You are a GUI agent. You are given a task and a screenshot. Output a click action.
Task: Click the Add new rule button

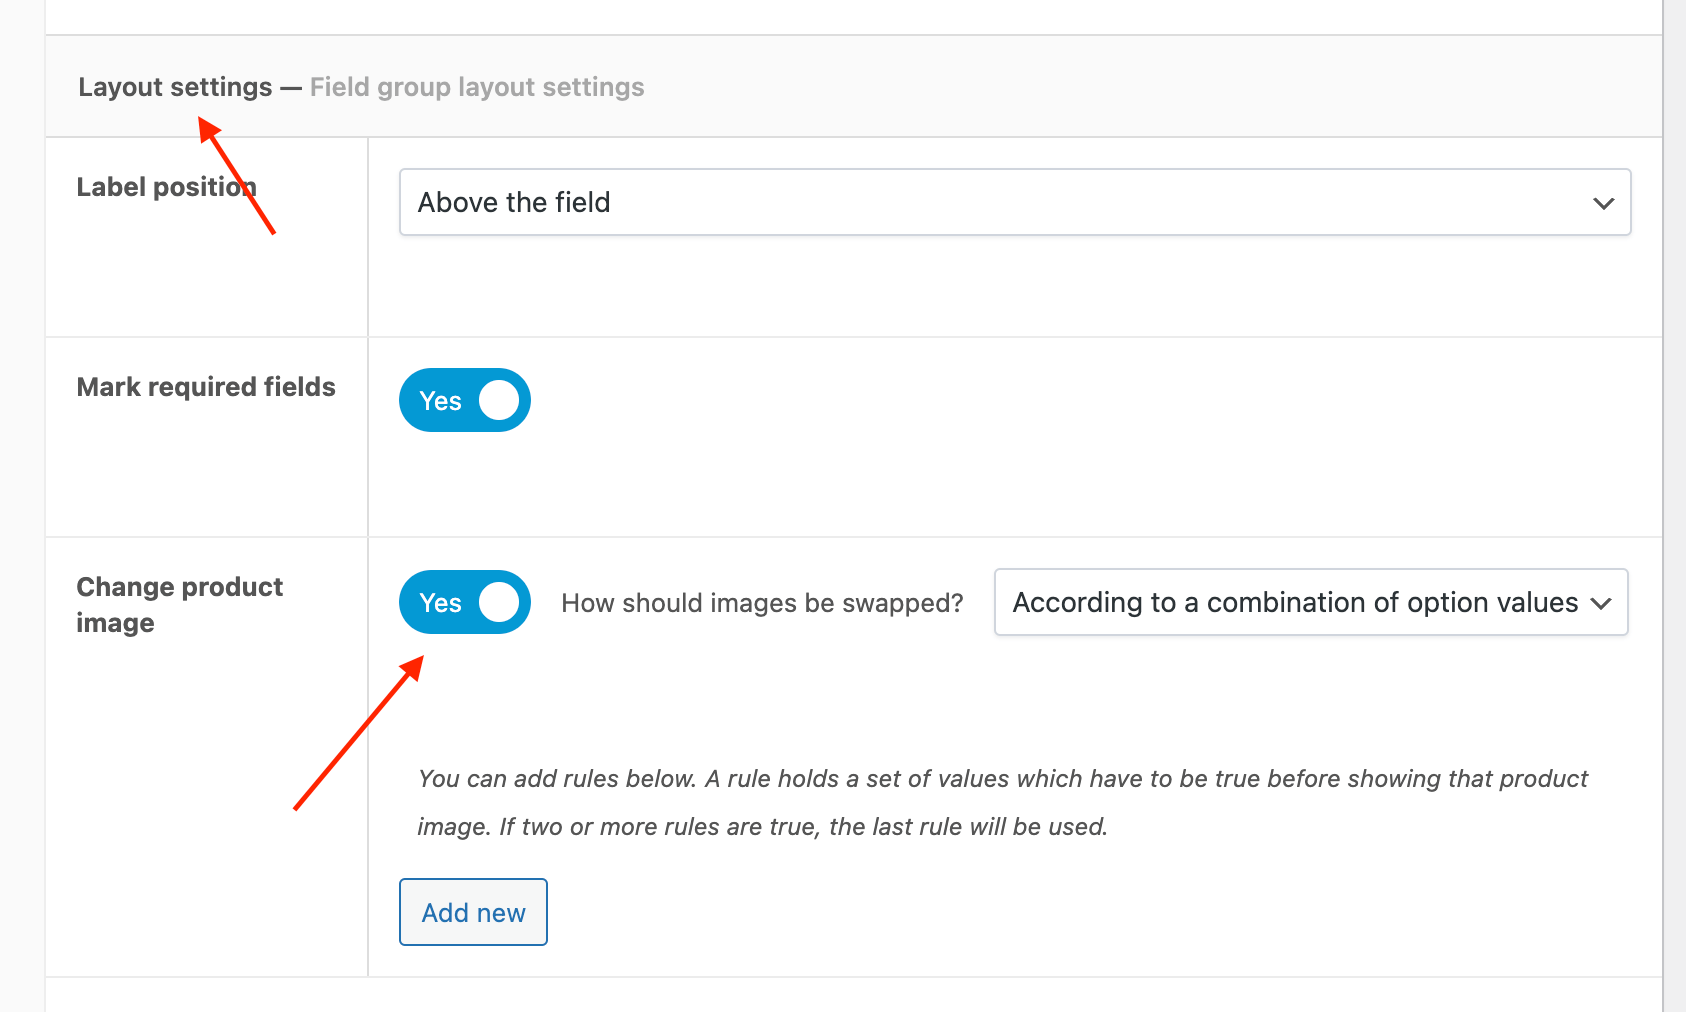coord(473,912)
